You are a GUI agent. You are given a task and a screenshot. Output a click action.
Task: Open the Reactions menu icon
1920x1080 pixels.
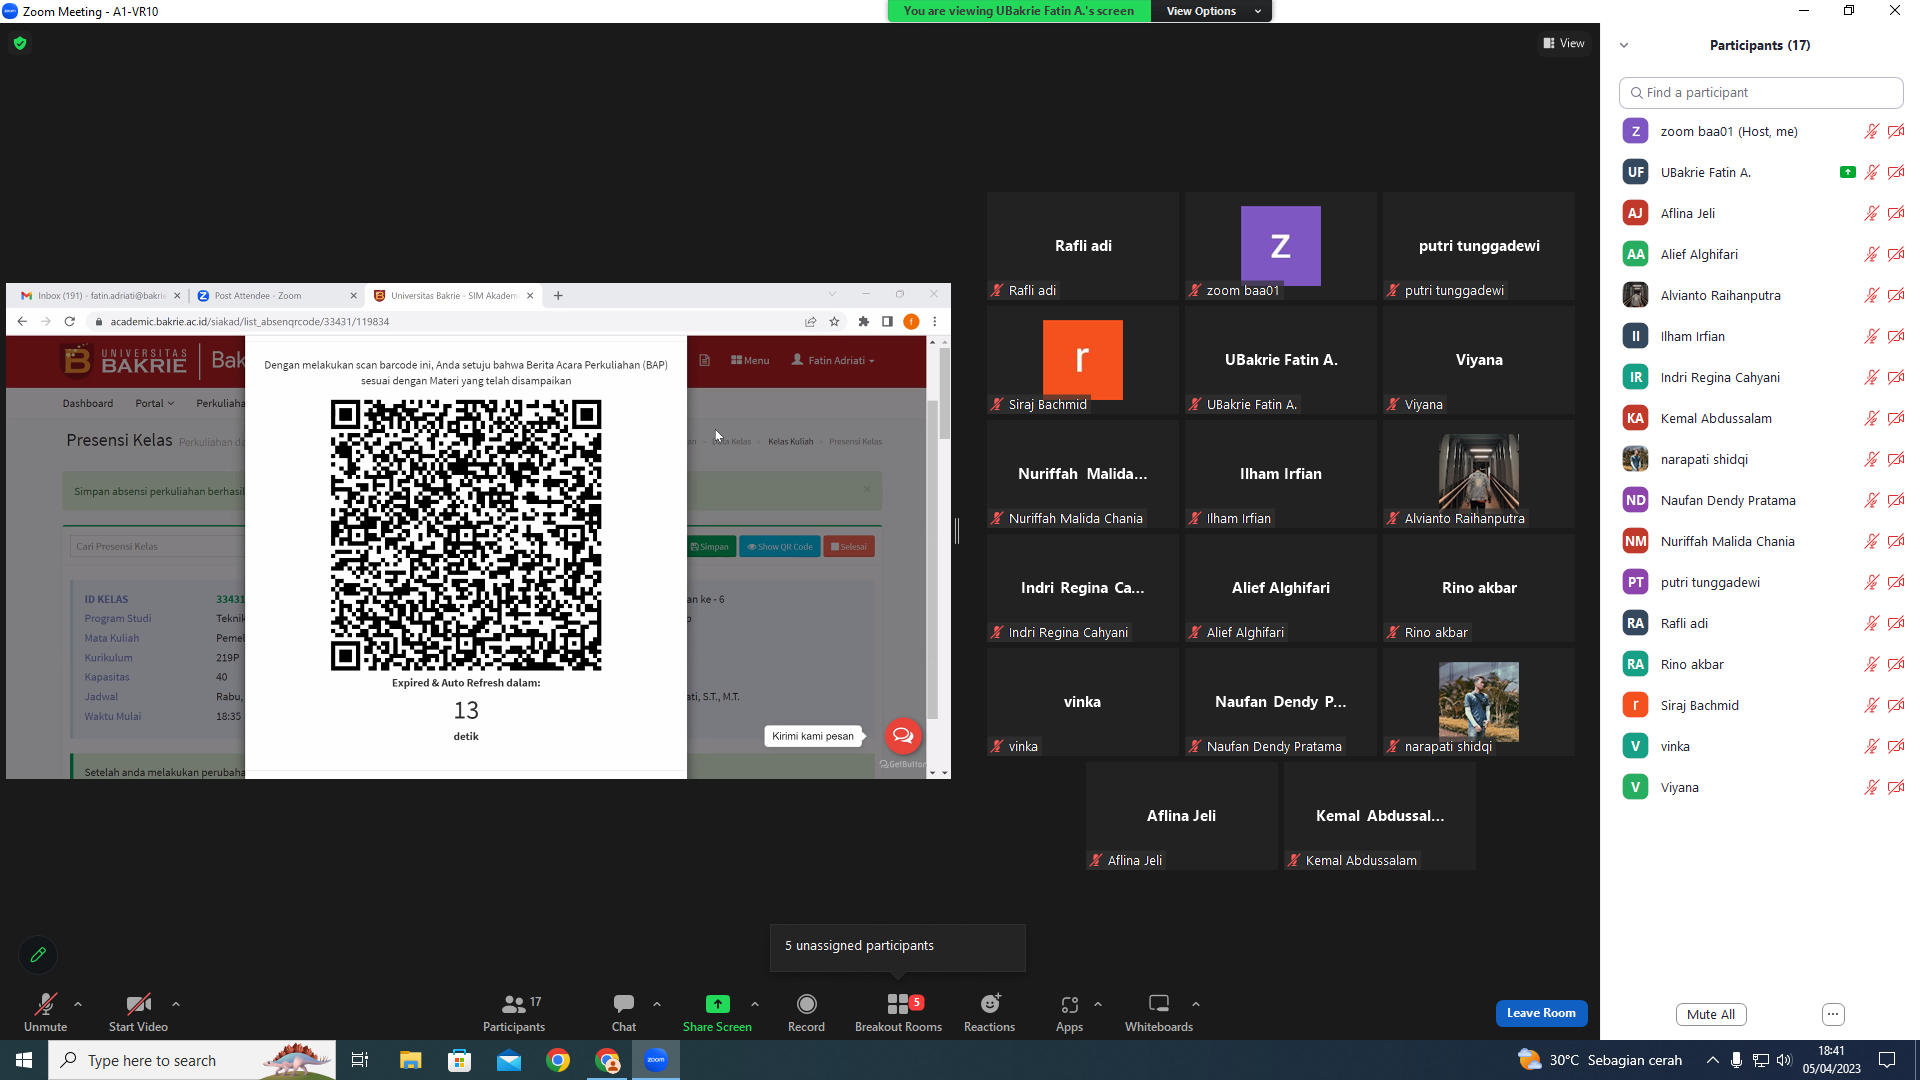click(x=990, y=1004)
